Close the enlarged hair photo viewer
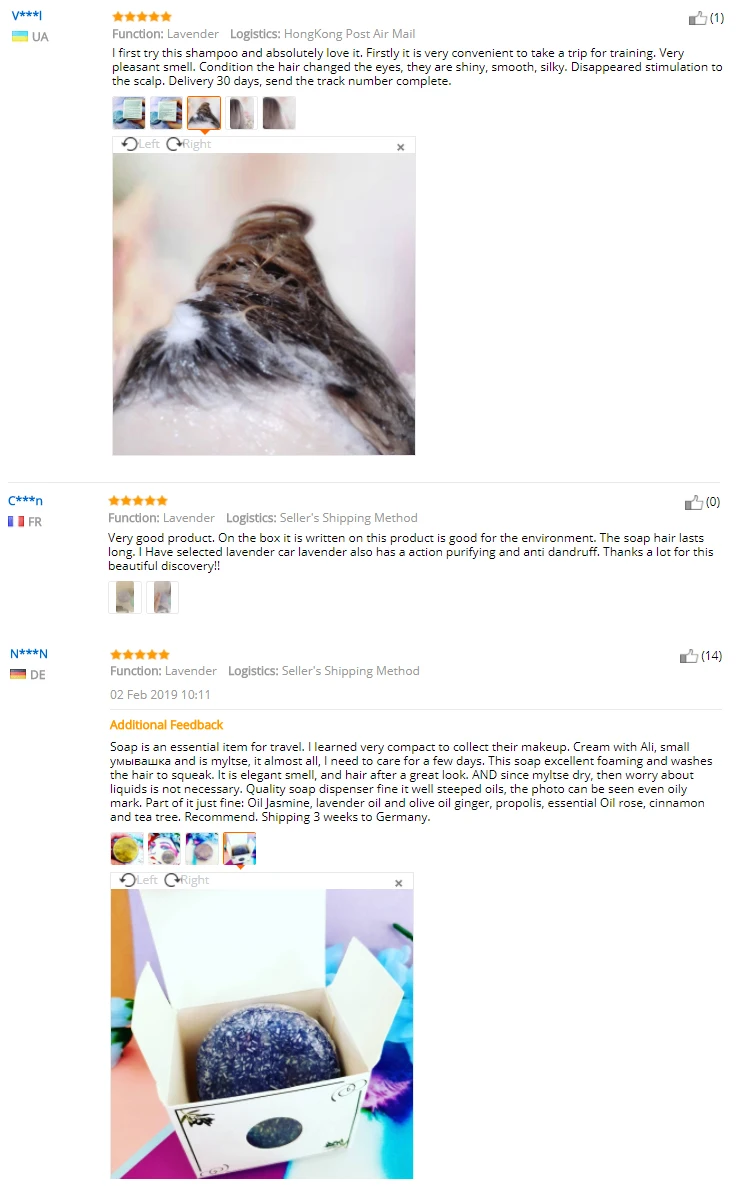 401,147
